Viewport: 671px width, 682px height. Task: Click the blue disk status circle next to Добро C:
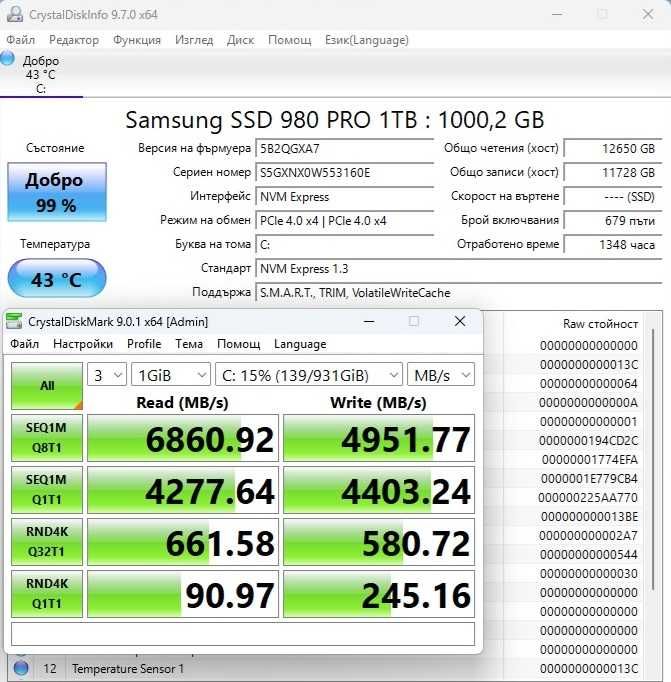[x=7, y=58]
